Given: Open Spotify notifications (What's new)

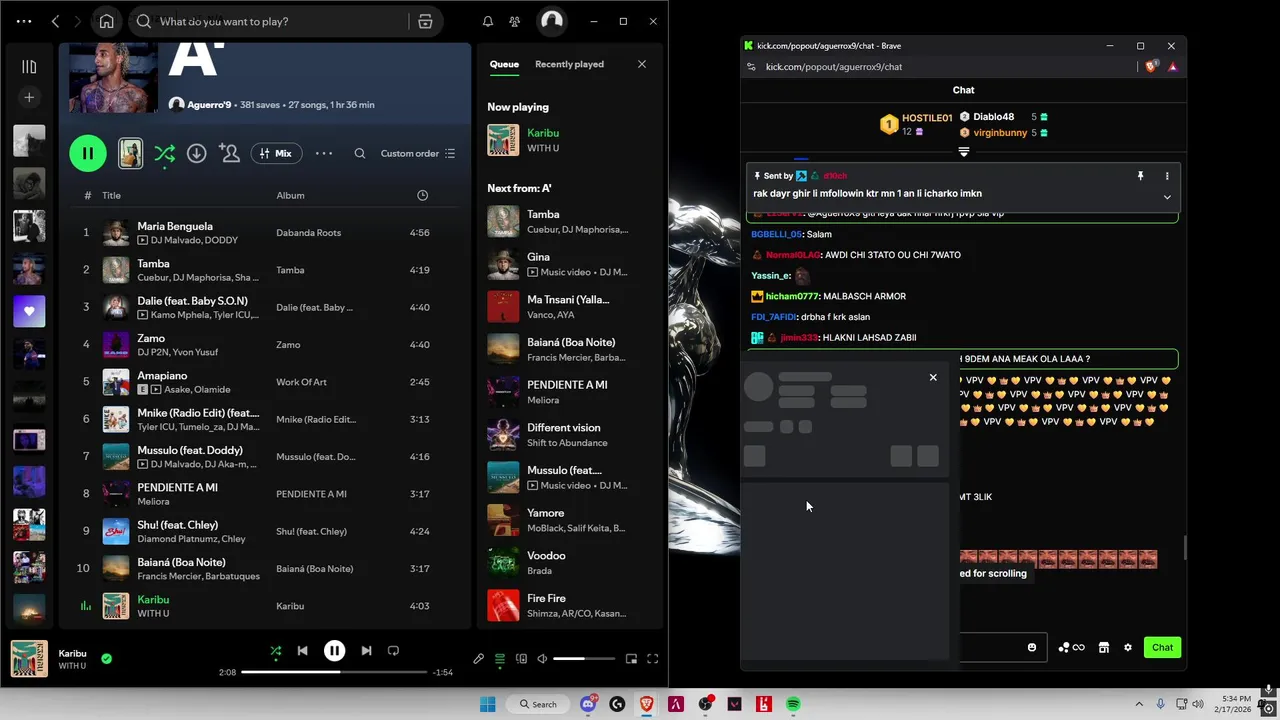Looking at the screenshot, I should click(x=488, y=21).
